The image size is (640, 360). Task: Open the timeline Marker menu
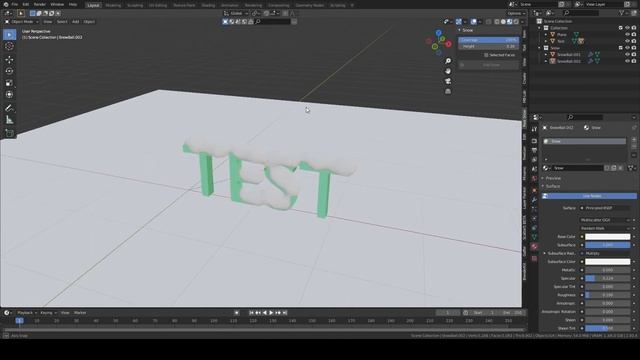pyautogui.click(x=80, y=313)
